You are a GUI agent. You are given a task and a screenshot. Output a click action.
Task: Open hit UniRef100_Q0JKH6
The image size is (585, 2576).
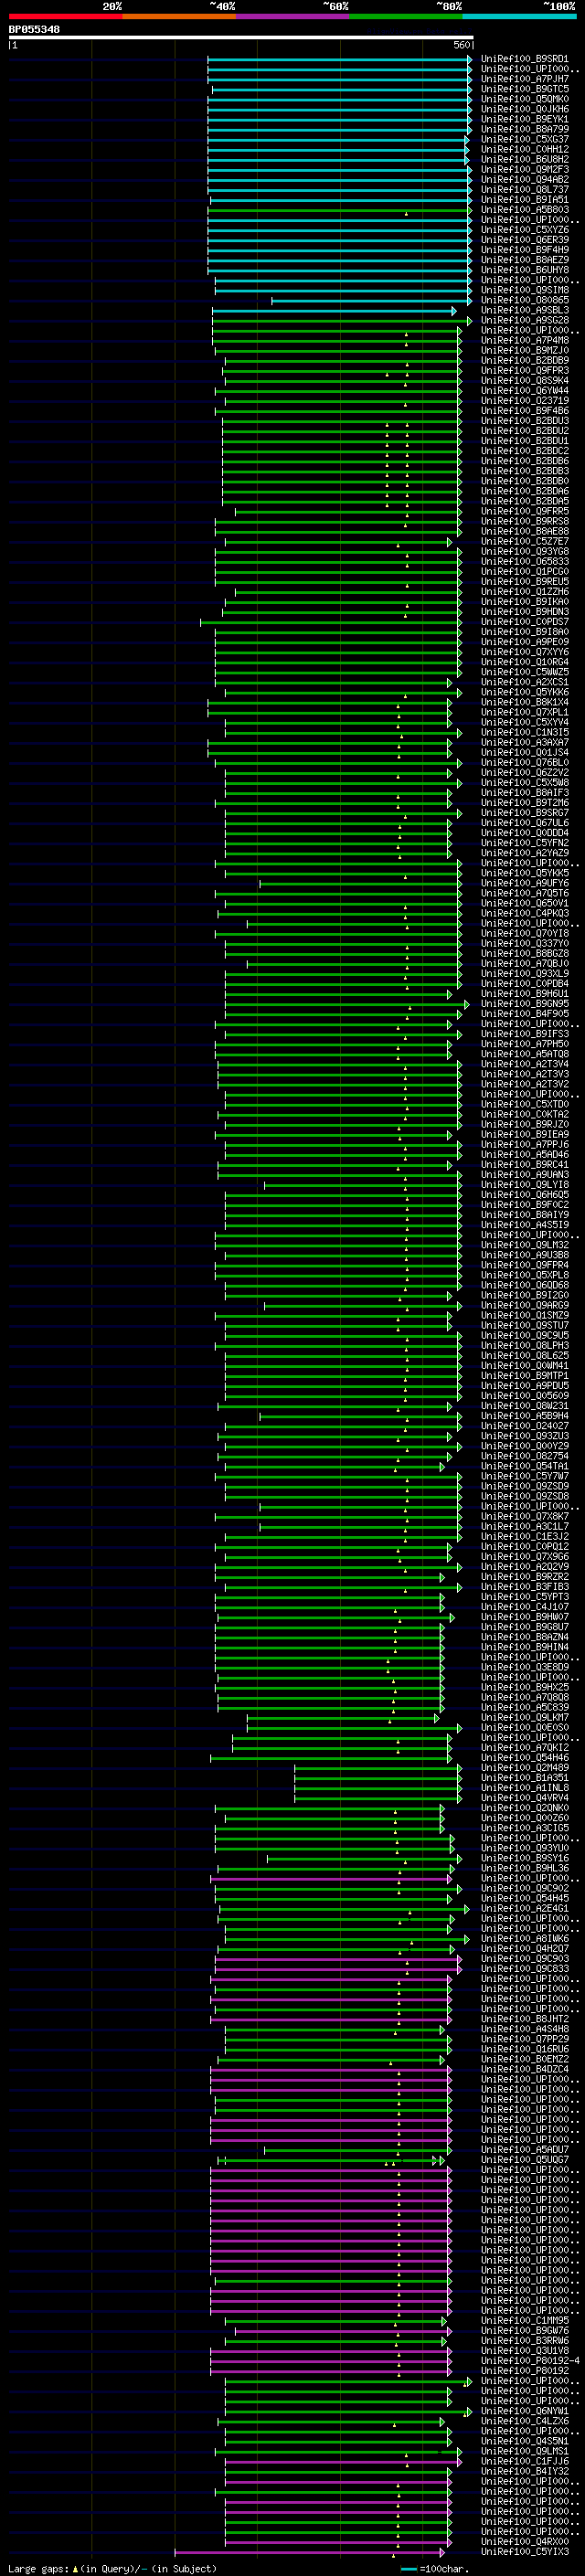(x=525, y=109)
